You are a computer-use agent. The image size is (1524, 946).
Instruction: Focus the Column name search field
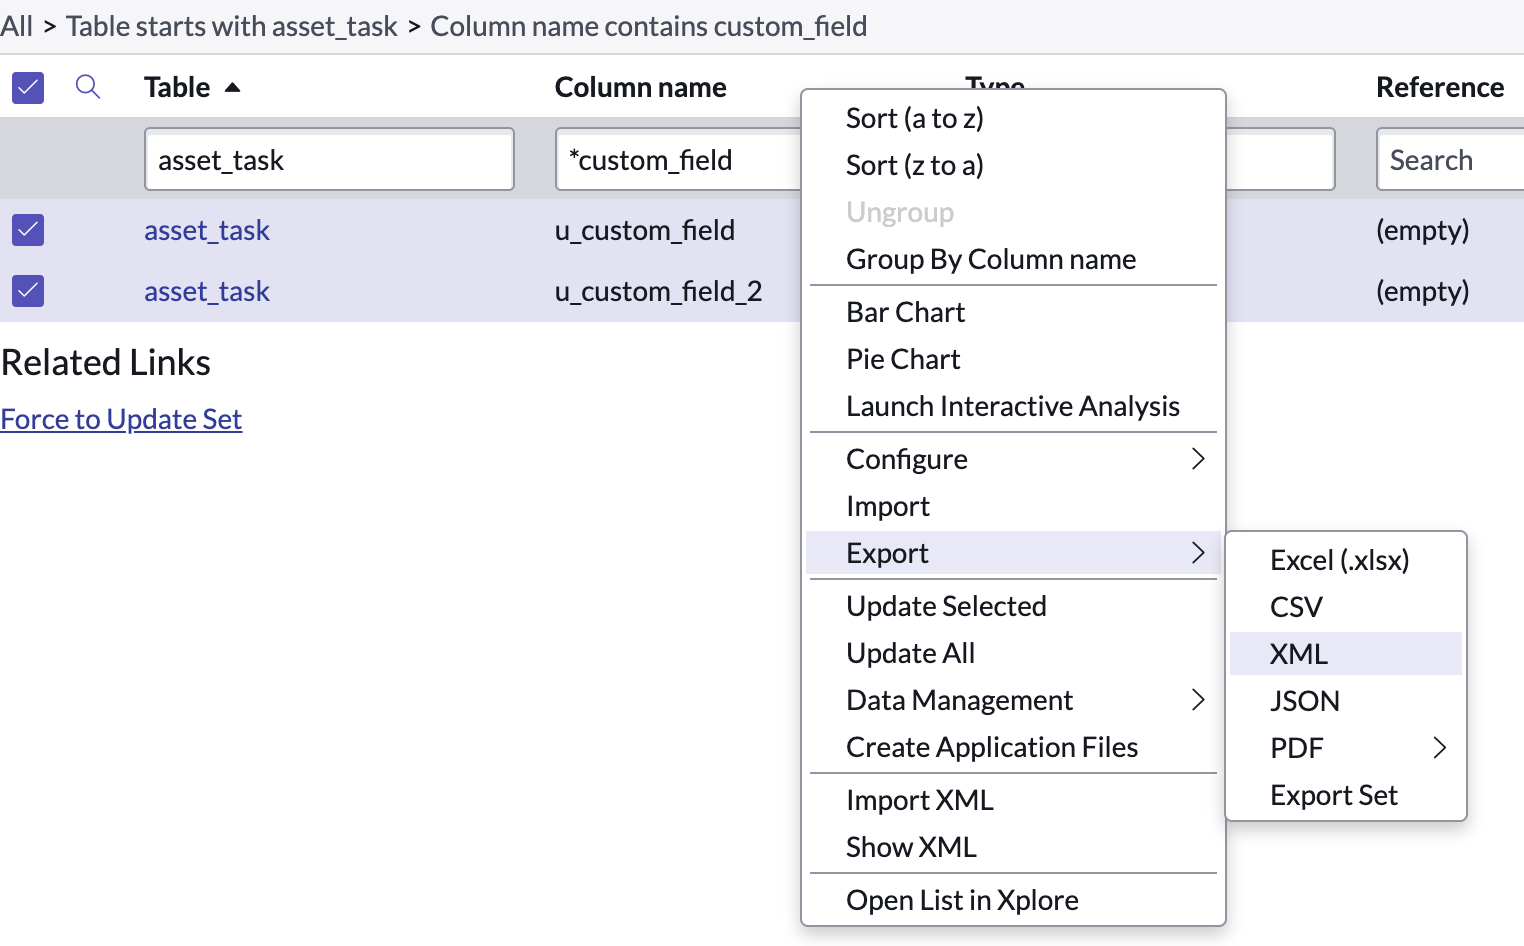[679, 159]
